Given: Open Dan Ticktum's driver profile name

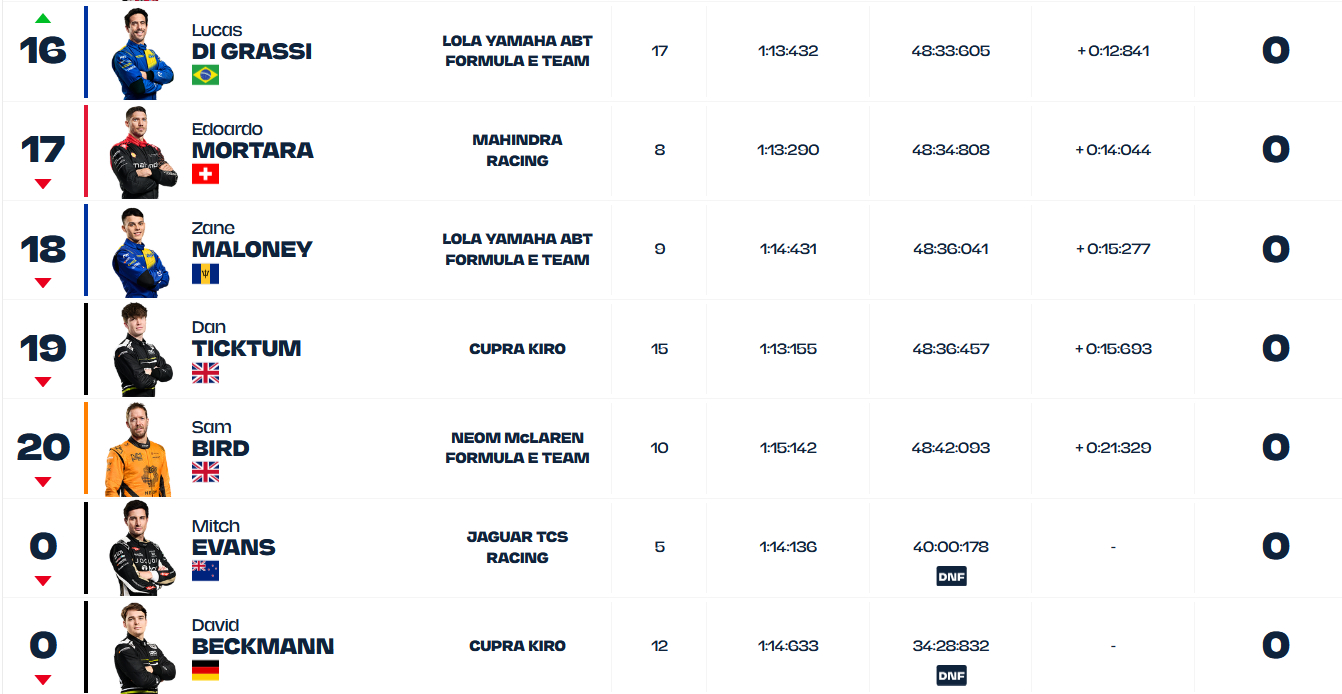Looking at the screenshot, I should click(x=246, y=348).
